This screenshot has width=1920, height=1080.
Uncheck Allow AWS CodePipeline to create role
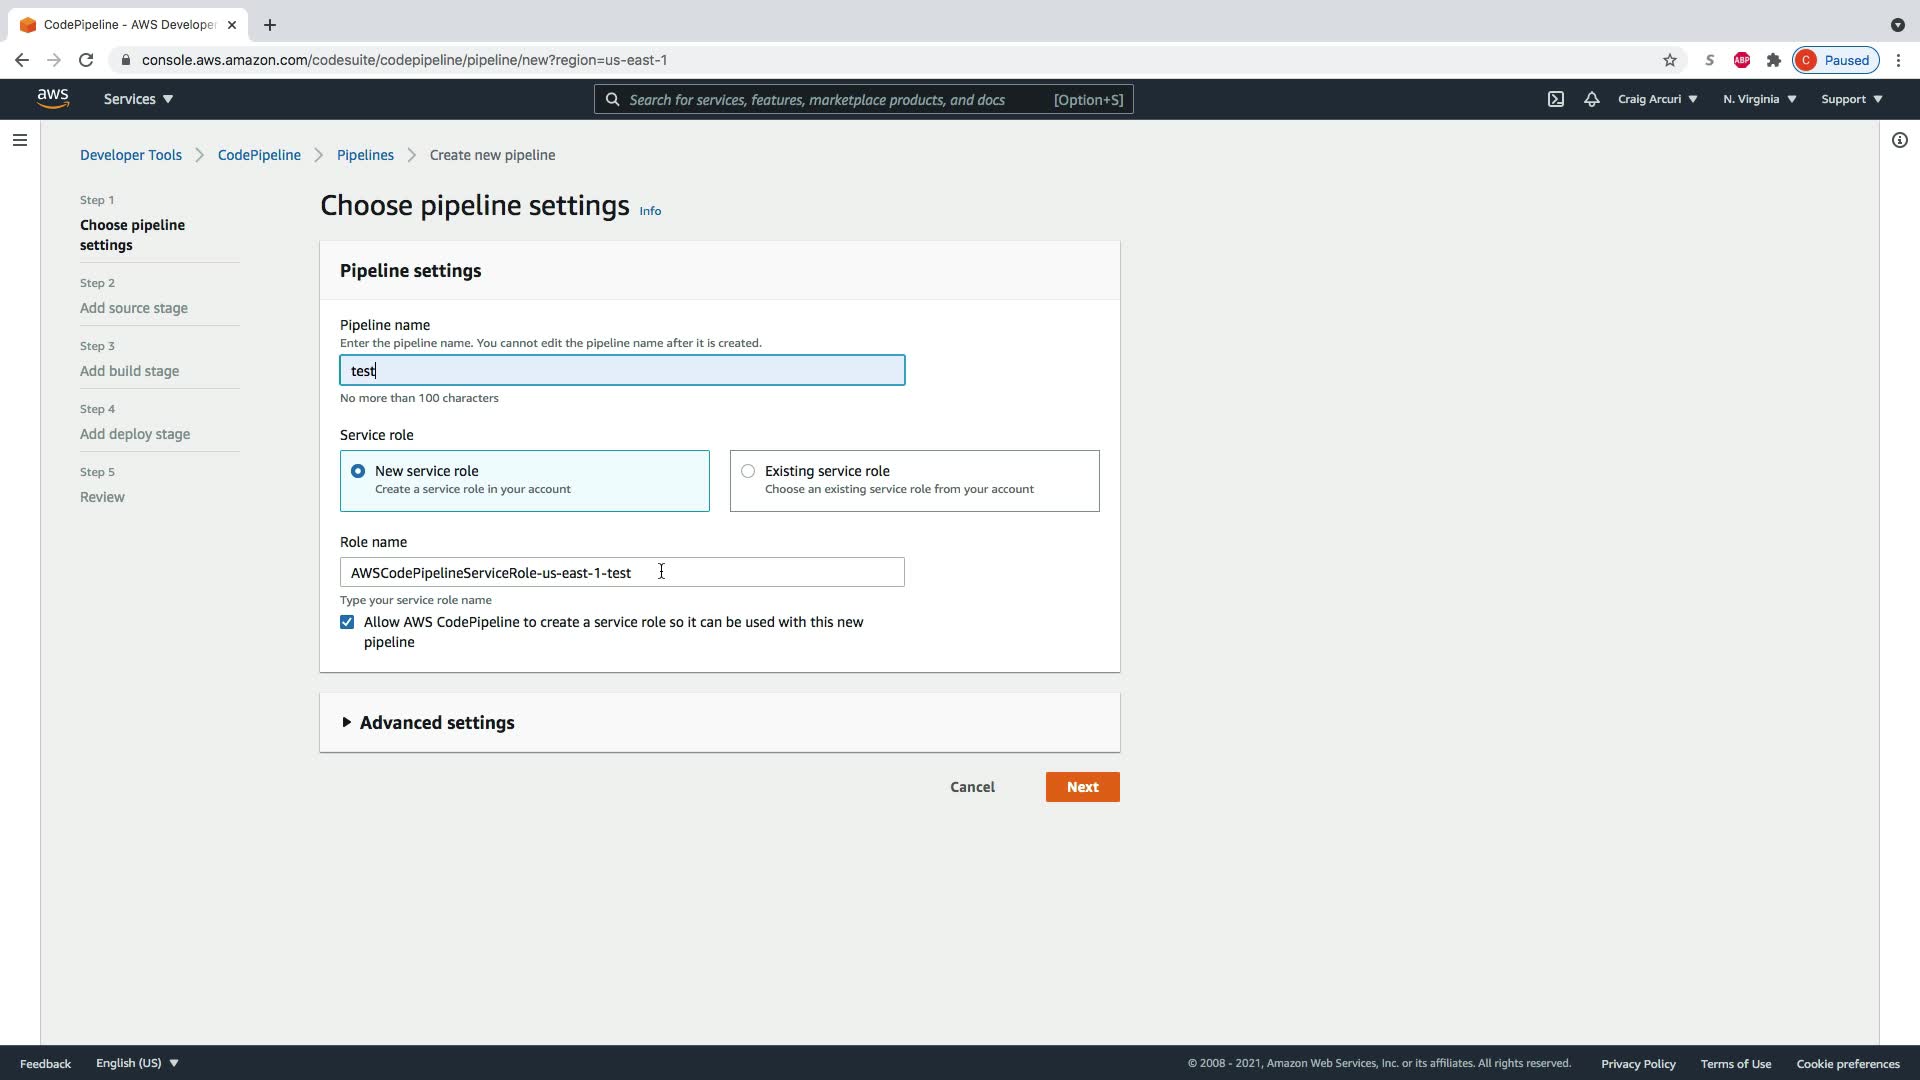tap(347, 622)
